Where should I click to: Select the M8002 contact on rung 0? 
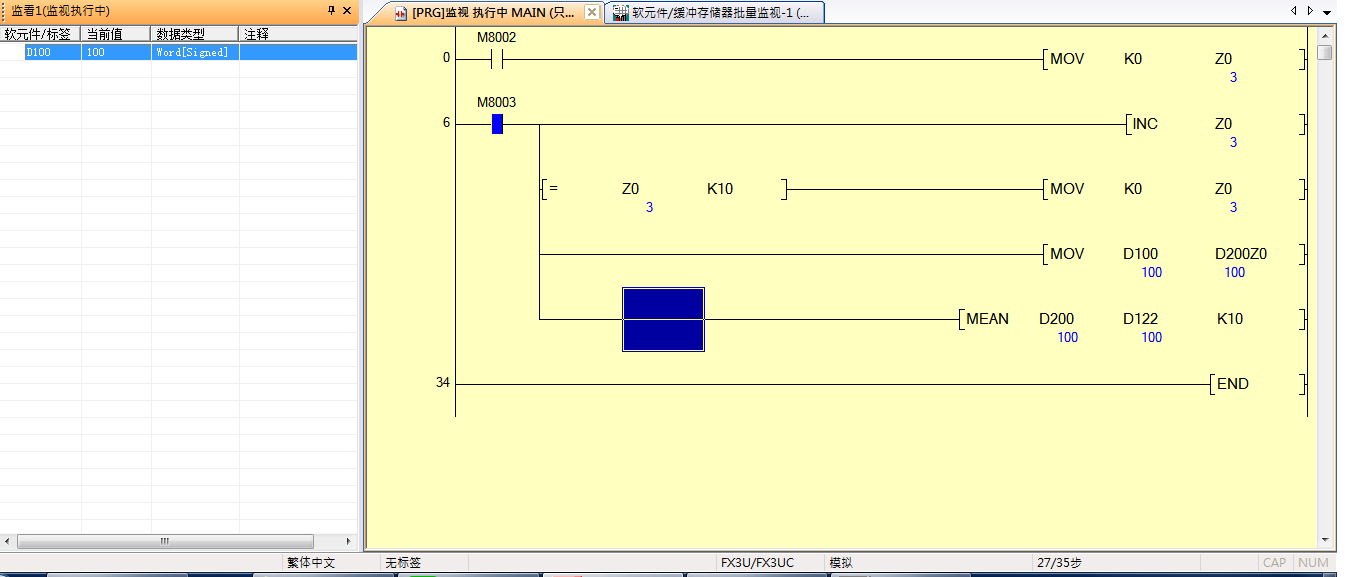pos(497,59)
